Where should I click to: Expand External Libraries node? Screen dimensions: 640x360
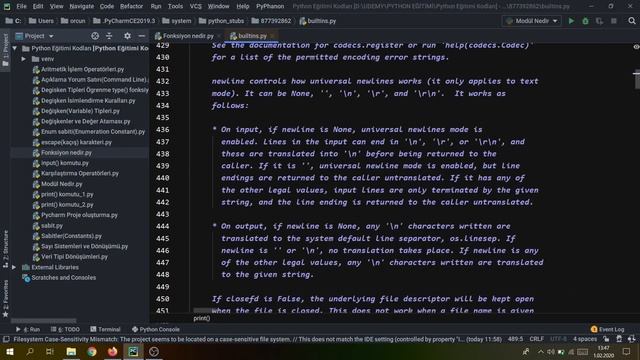pos(14,267)
